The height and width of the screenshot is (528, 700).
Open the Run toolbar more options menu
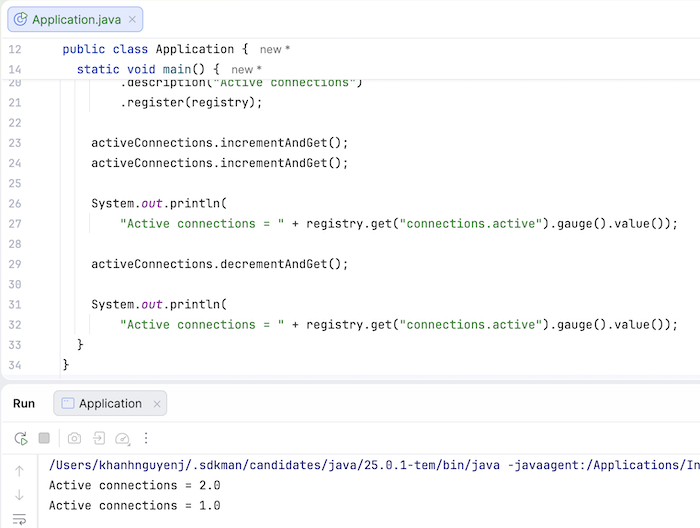(x=147, y=438)
